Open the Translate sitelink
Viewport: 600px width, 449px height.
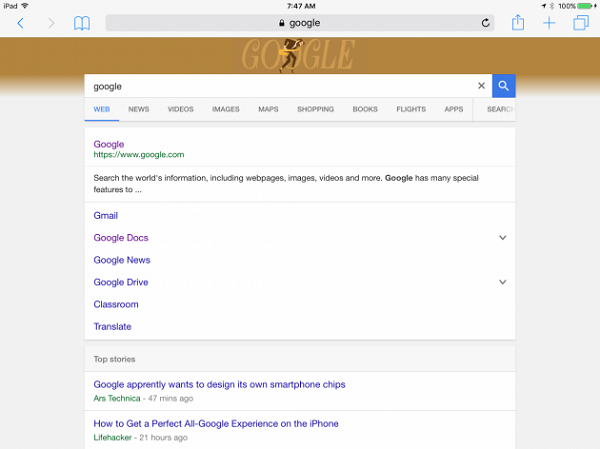pos(112,327)
